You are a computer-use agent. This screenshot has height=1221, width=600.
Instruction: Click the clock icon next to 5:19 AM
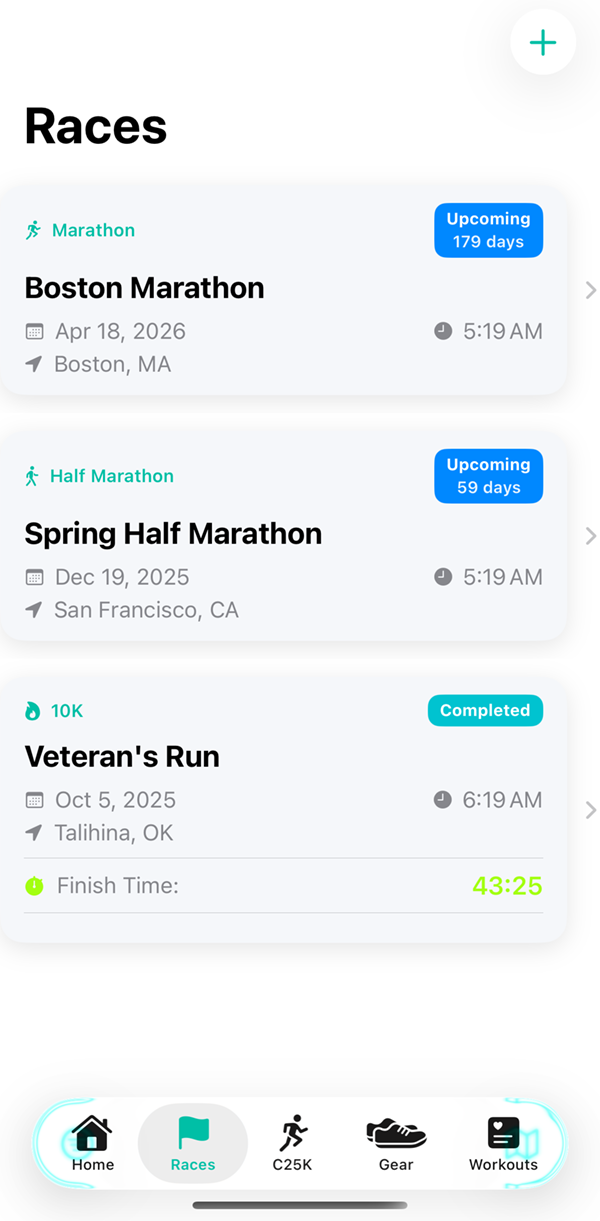[x=443, y=330]
